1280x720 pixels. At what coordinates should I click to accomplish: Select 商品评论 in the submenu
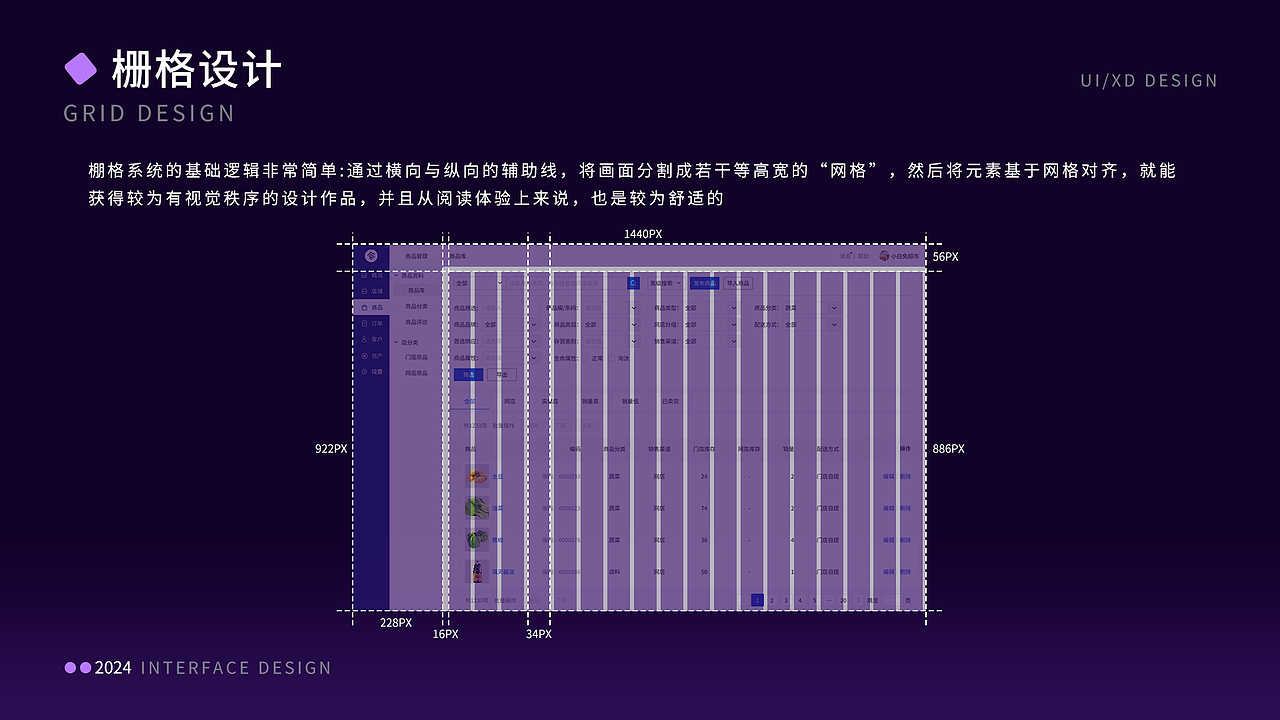pyautogui.click(x=416, y=323)
